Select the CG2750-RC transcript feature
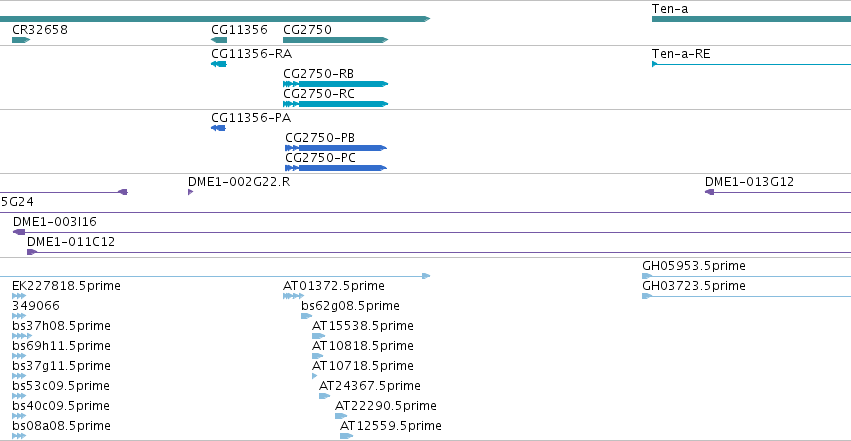The image size is (851, 441). 335,104
